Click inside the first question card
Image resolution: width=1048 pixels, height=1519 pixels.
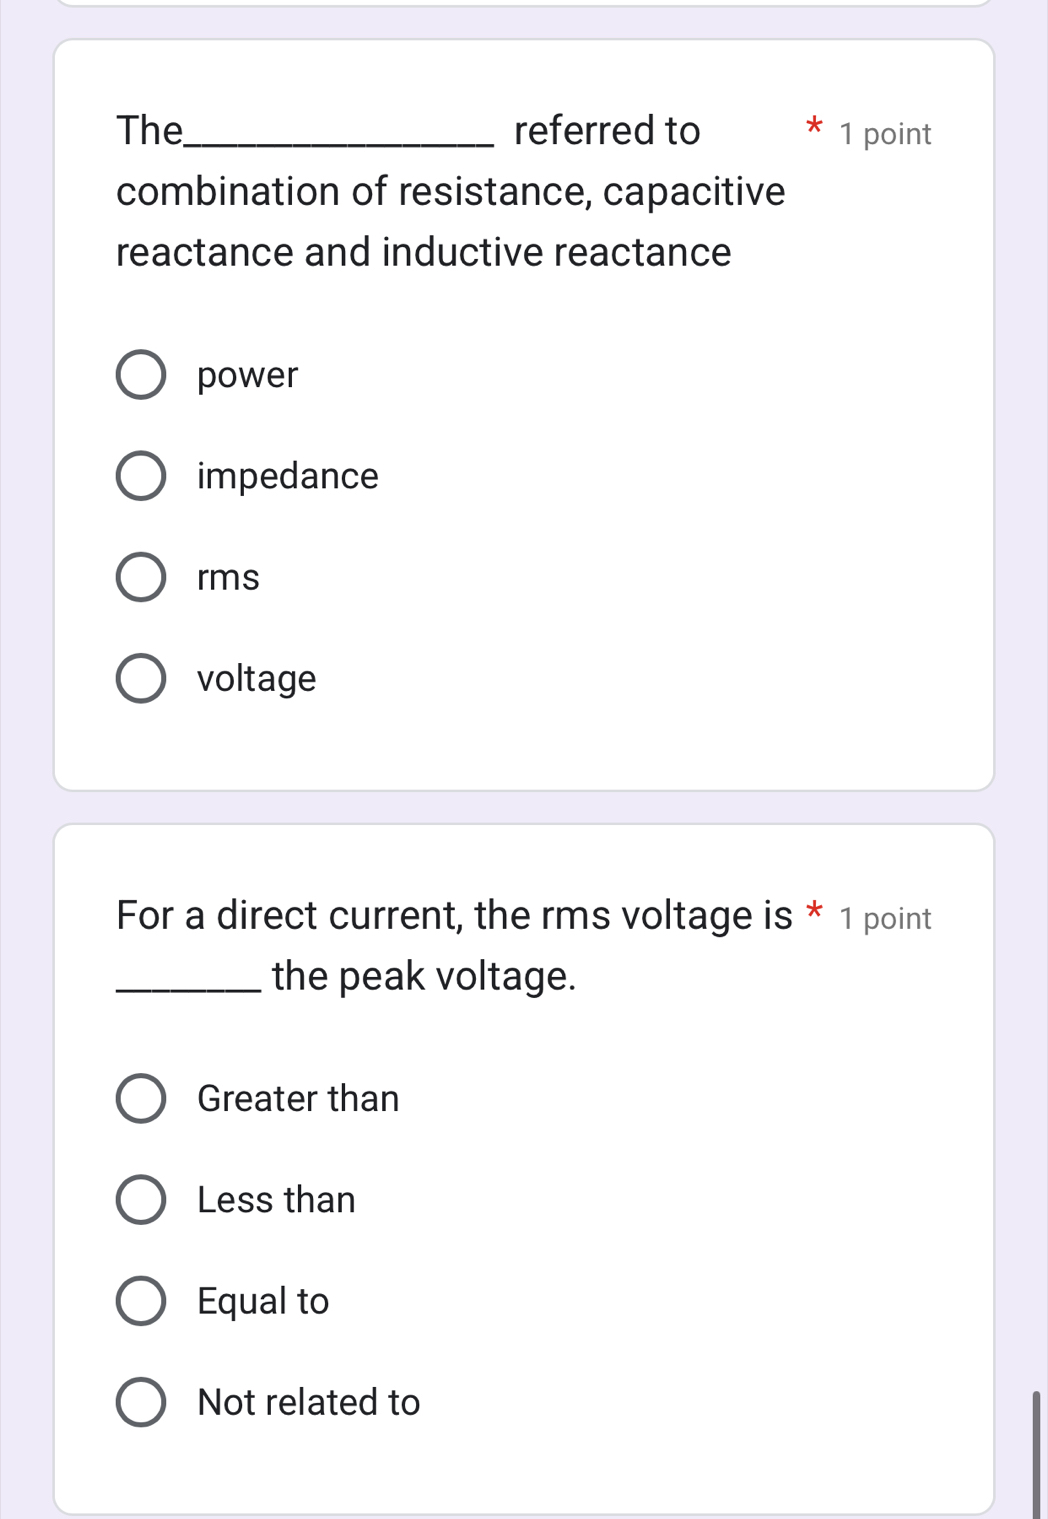(x=600, y=740)
